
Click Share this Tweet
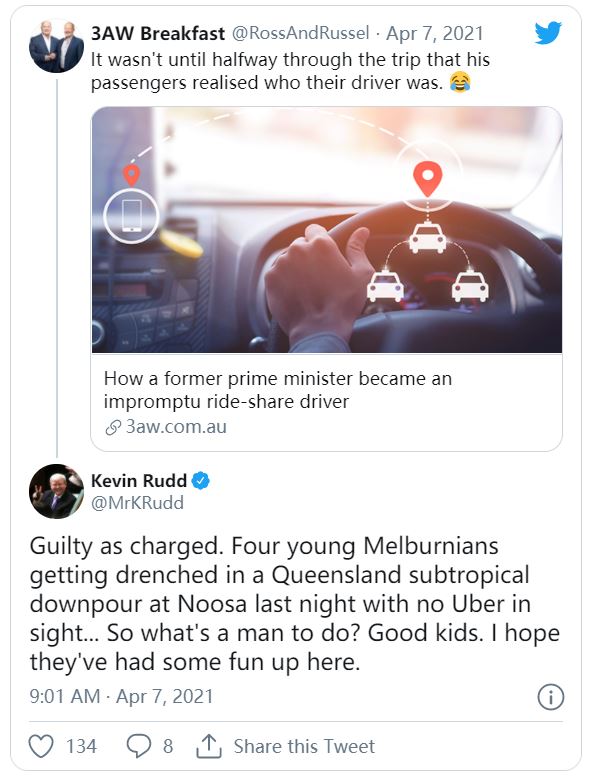click(x=304, y=746)
